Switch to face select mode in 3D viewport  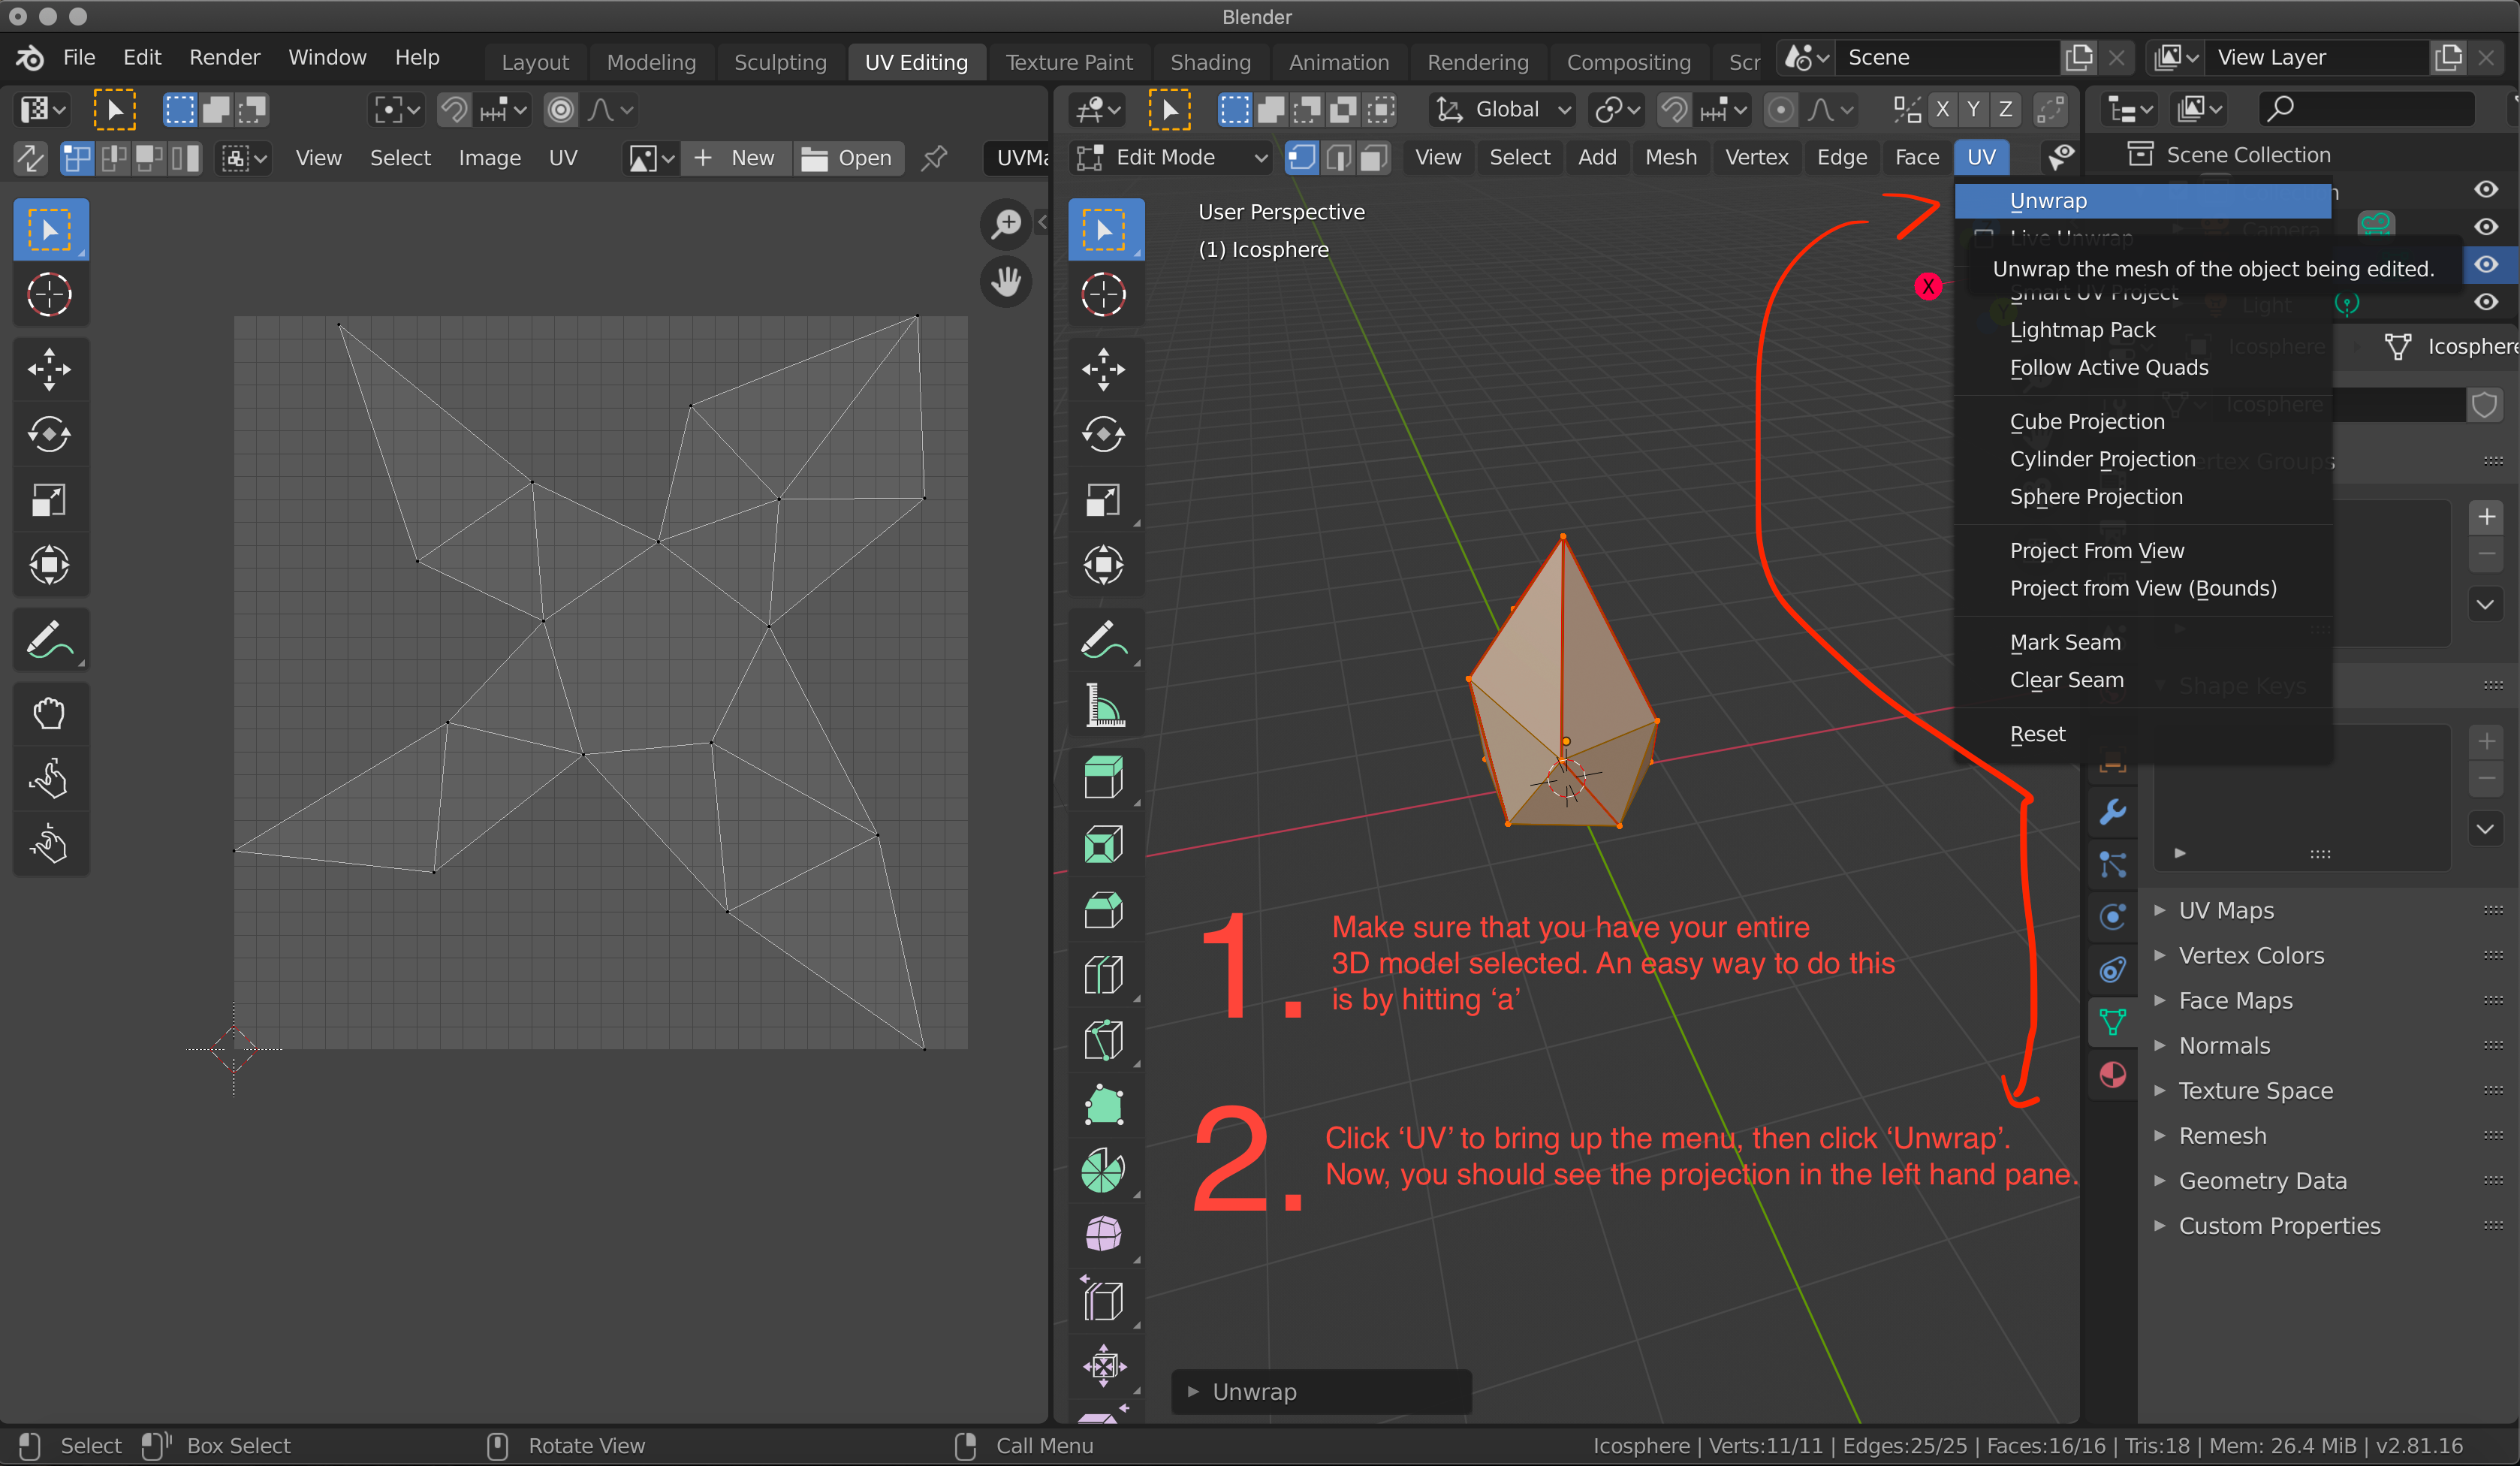(x=1375, y=158)
